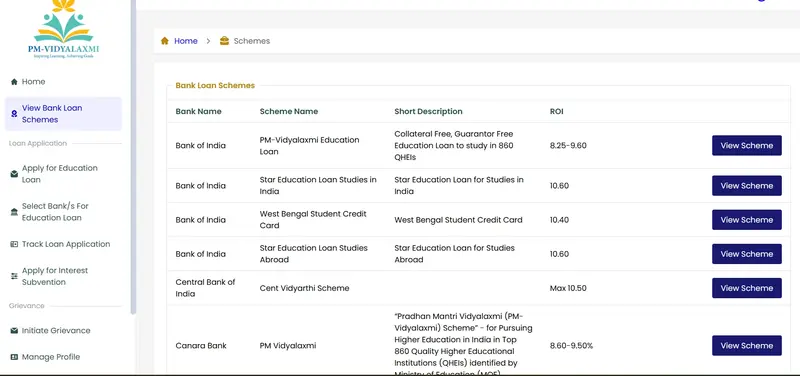Click the Schemes breadcrumb text

tap(252, 41)
